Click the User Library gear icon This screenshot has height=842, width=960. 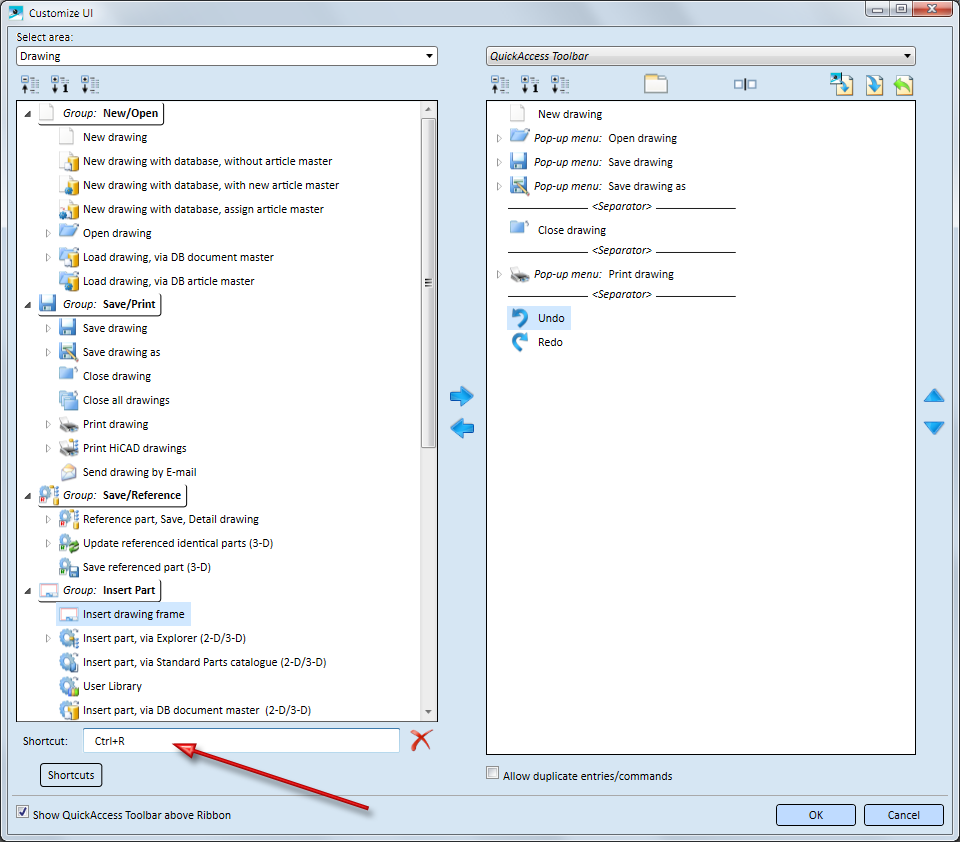[x=69, y=686]
